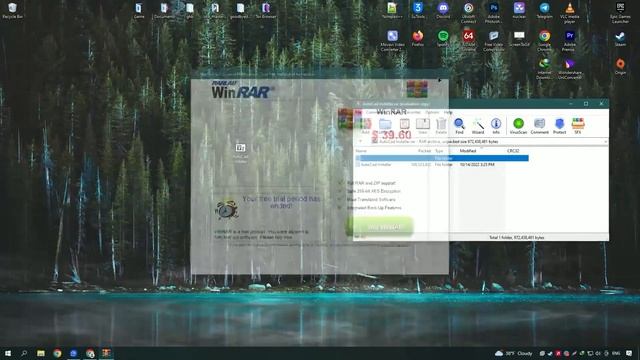Image resolution: width=640 pixels, height=360 pixels.
Task: Select the Recycle Bin desktop icon
Action: coord(12,11)
